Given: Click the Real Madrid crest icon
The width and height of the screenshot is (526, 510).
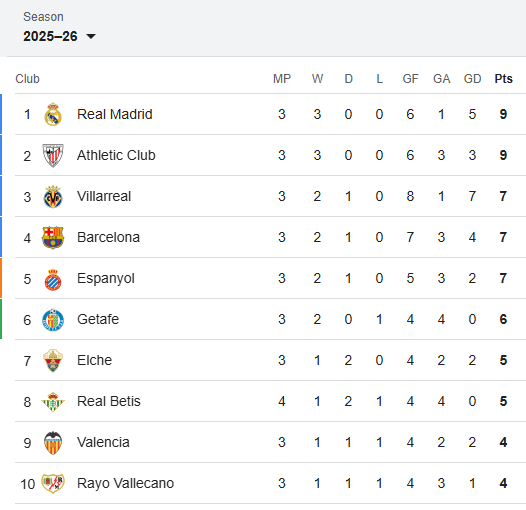Looking at the screenshot, I should (53, 114).
